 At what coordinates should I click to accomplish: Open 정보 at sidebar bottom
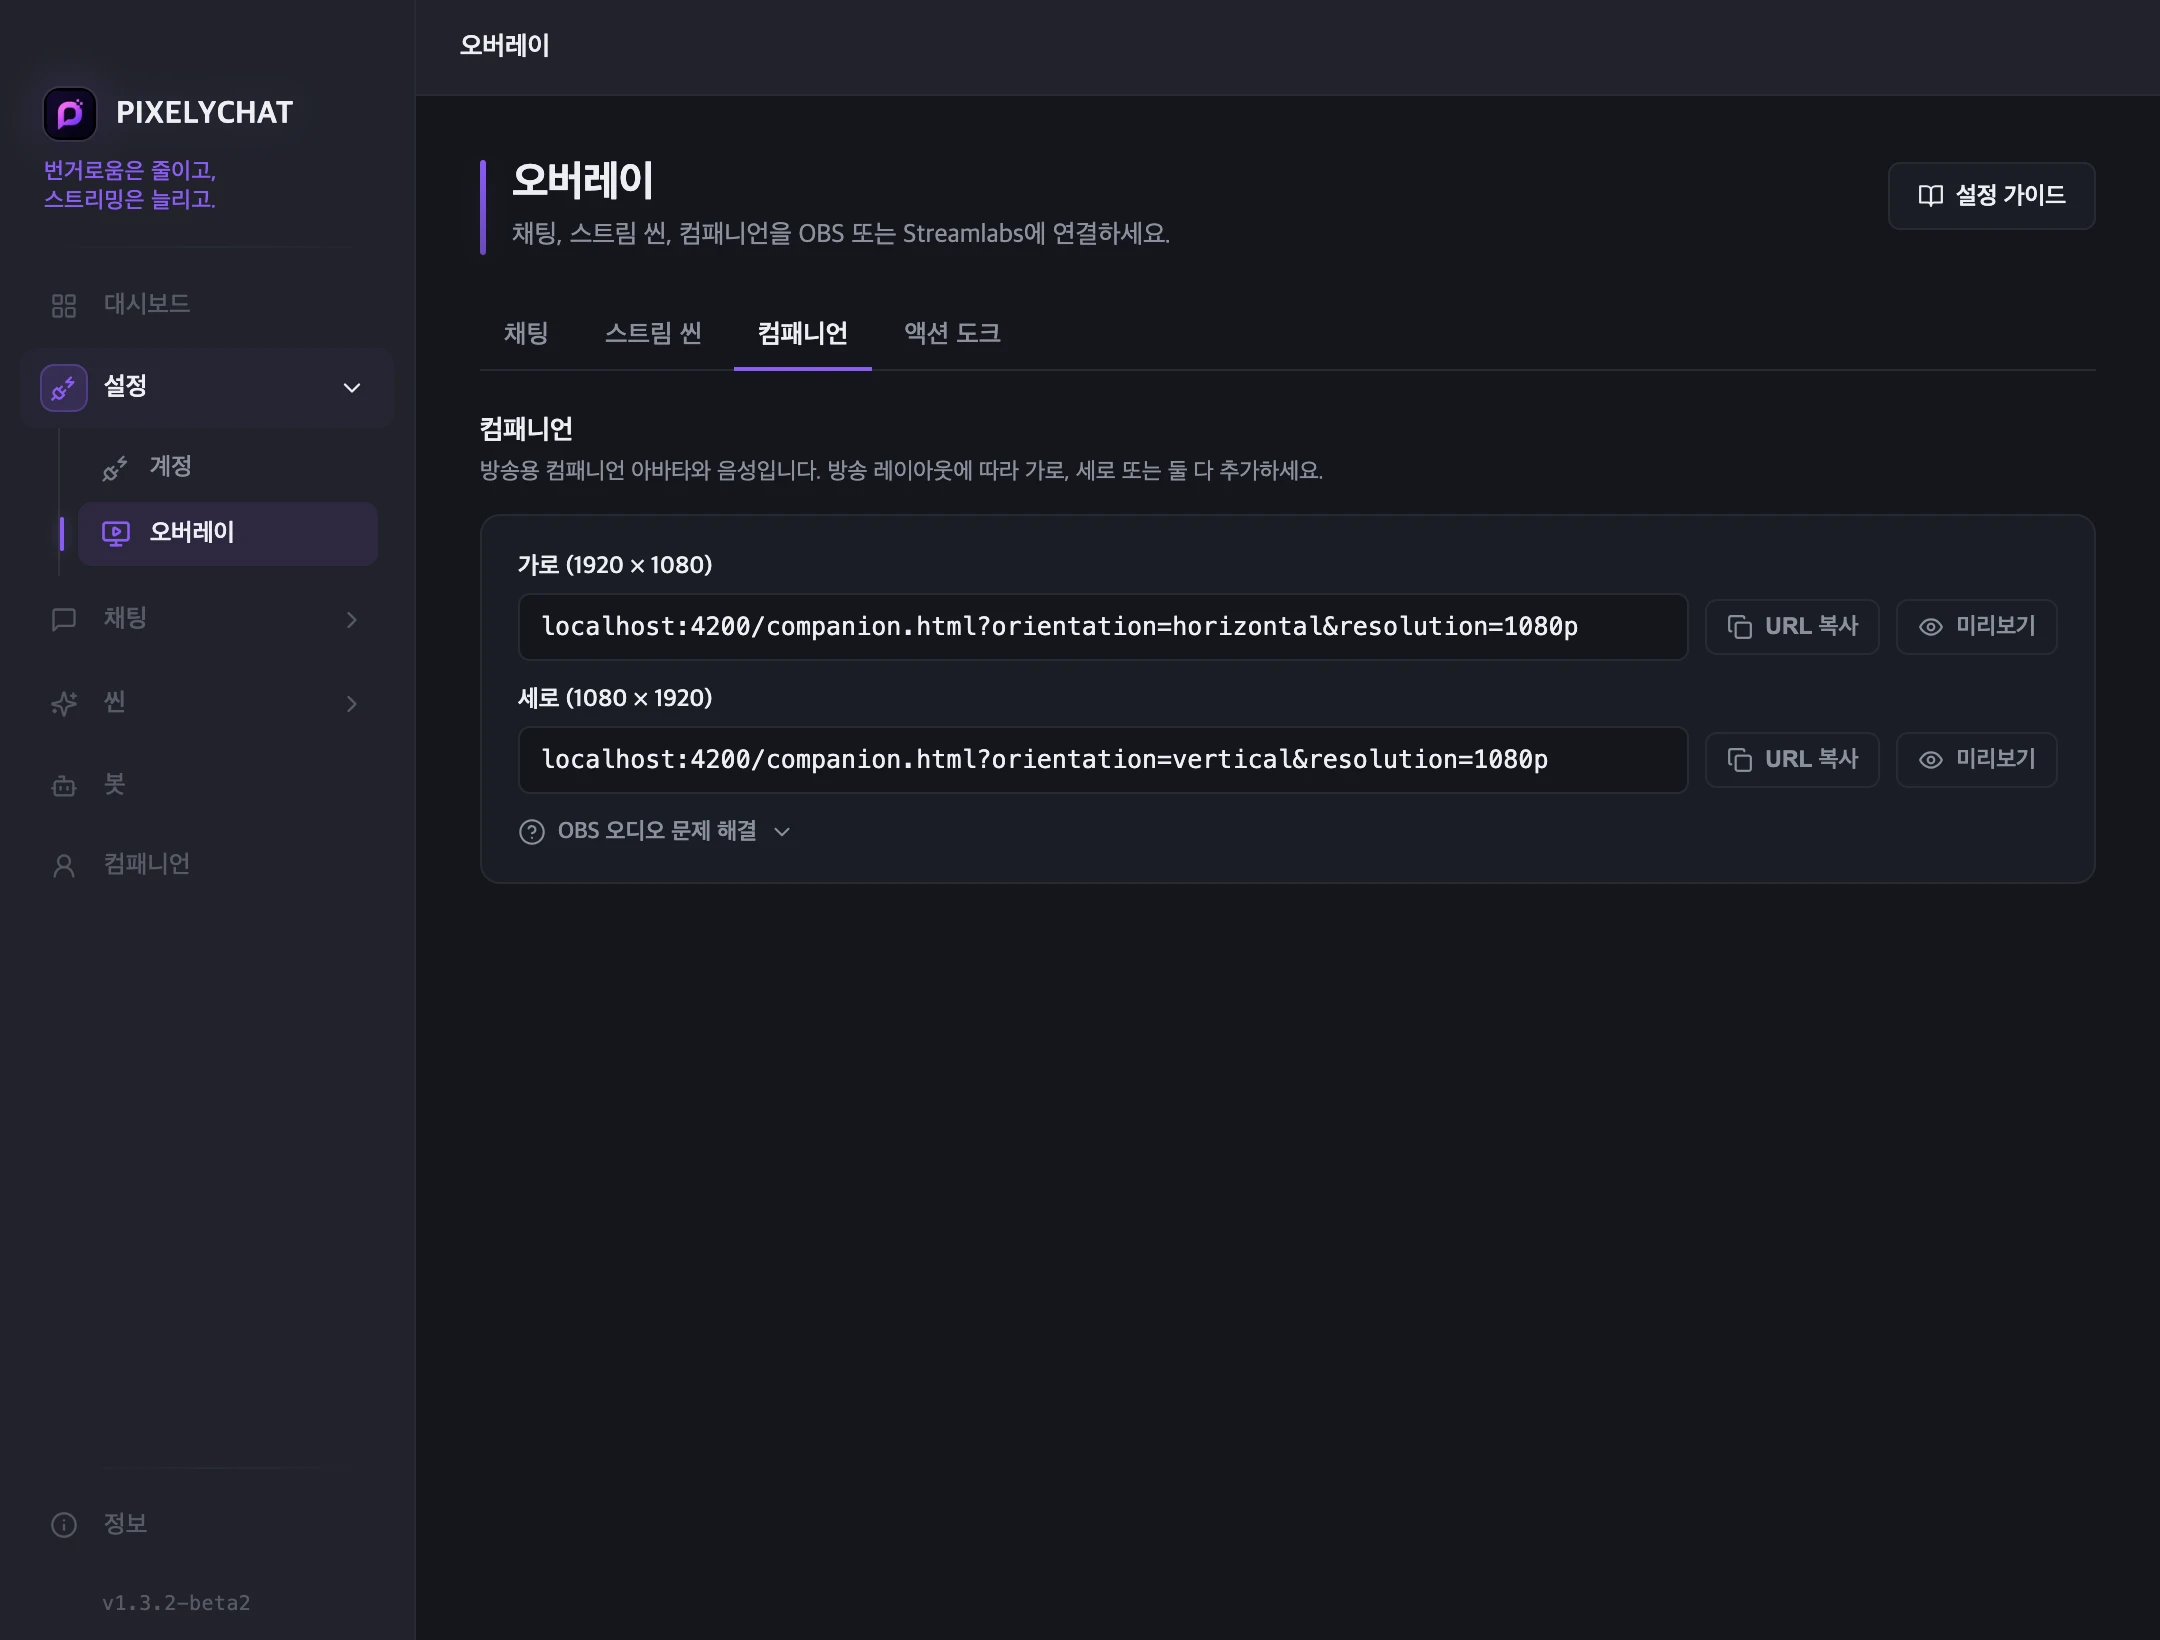pyautogui.click(x=208, y=1525)
